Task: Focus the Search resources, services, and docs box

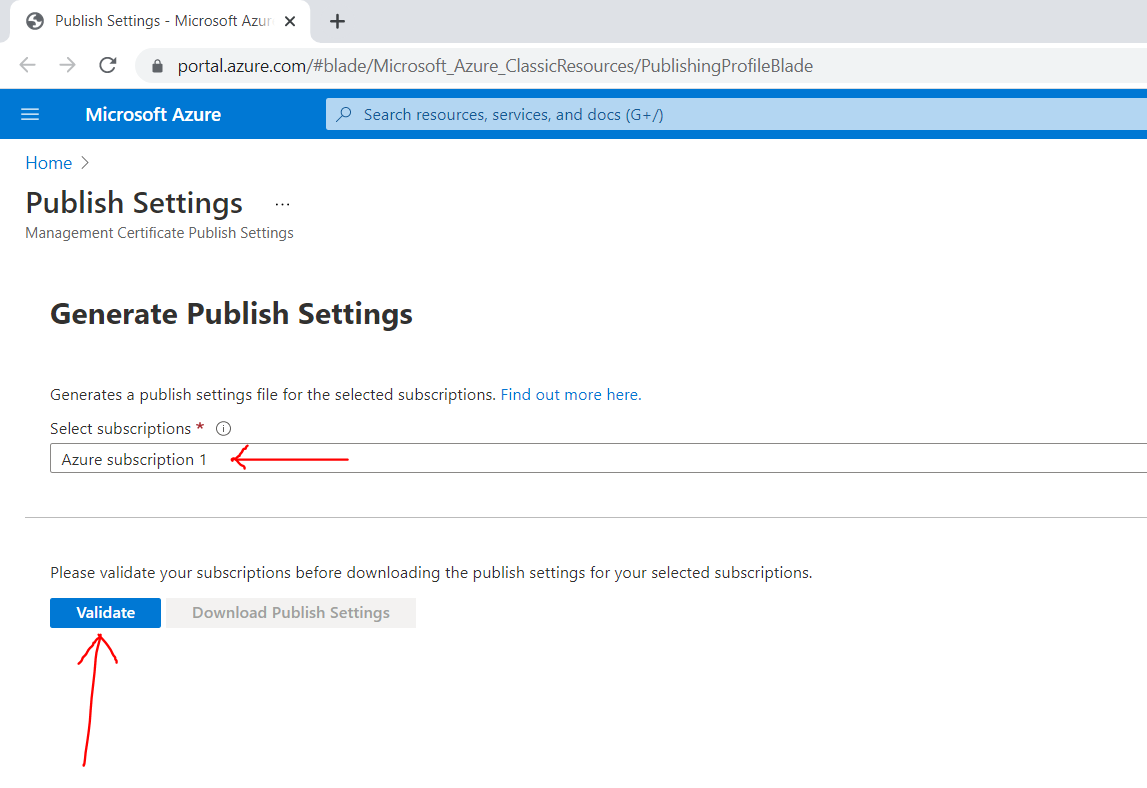Action: tap(736, 114)
